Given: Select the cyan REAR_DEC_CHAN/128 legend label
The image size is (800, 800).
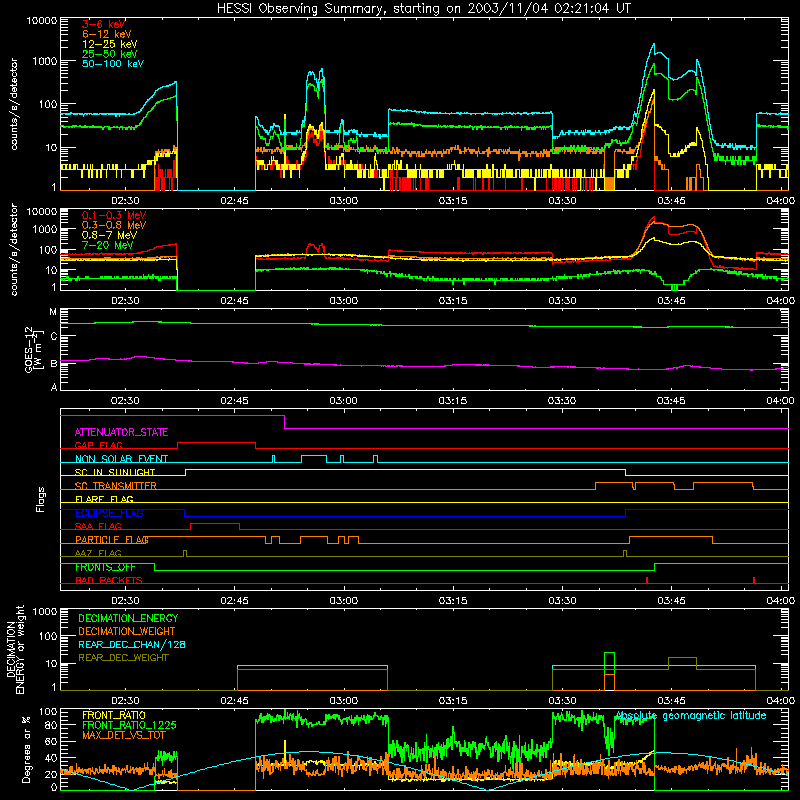Looking at the screenshot, I should point(132,645).
